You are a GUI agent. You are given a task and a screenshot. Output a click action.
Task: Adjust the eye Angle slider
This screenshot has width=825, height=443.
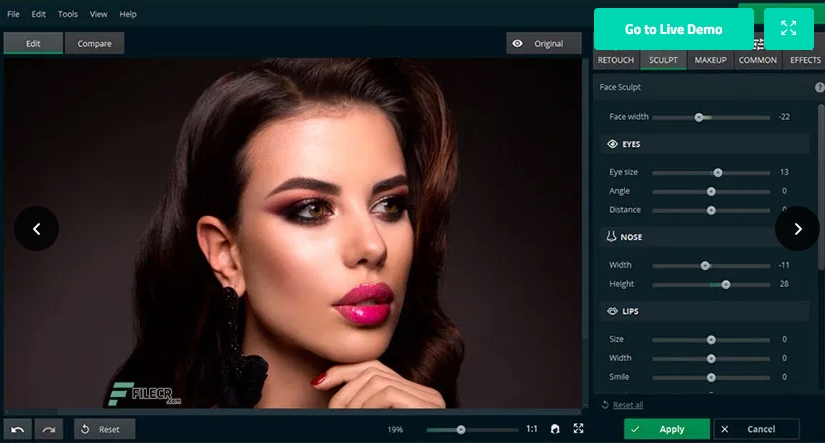[711, 192]
